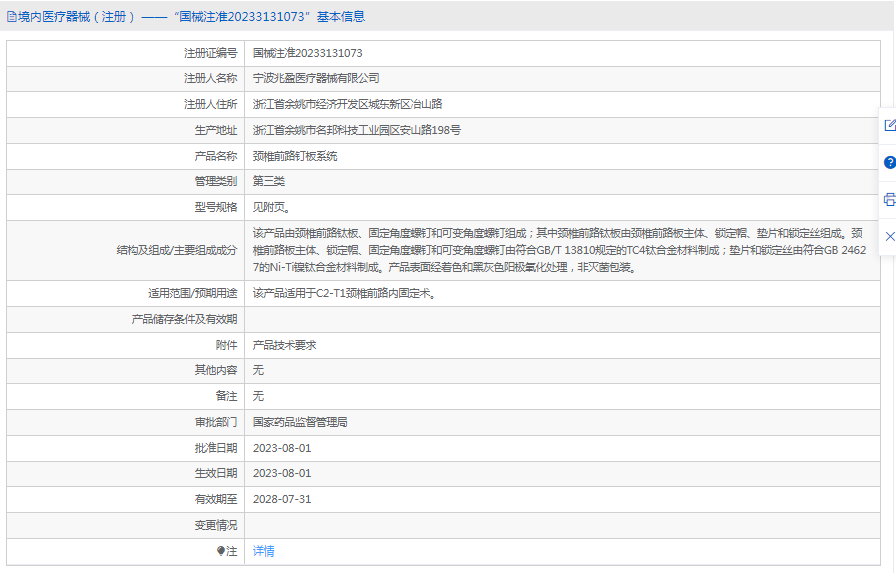Click the 生效日期 row label
This screenshot has width=896, height=573.
[x=215, y=474]
